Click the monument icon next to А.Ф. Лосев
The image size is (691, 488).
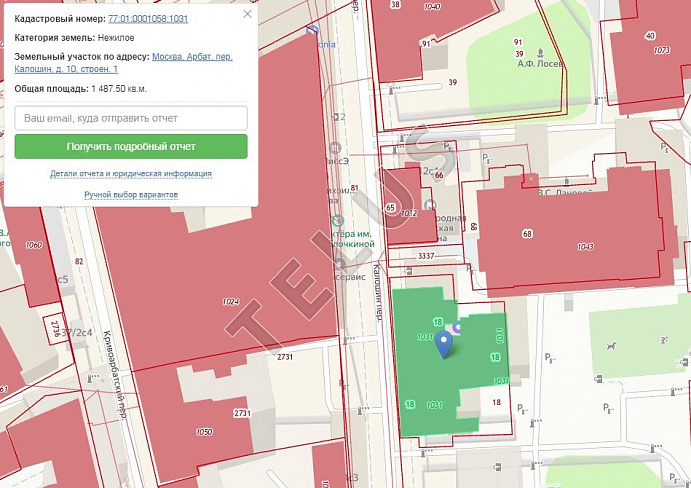click(x=541, y=53)
